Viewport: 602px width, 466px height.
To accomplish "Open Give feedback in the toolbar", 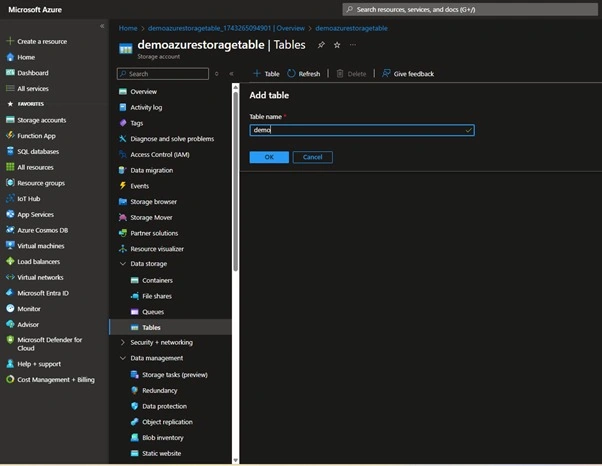I will click(x=408, y=74).
